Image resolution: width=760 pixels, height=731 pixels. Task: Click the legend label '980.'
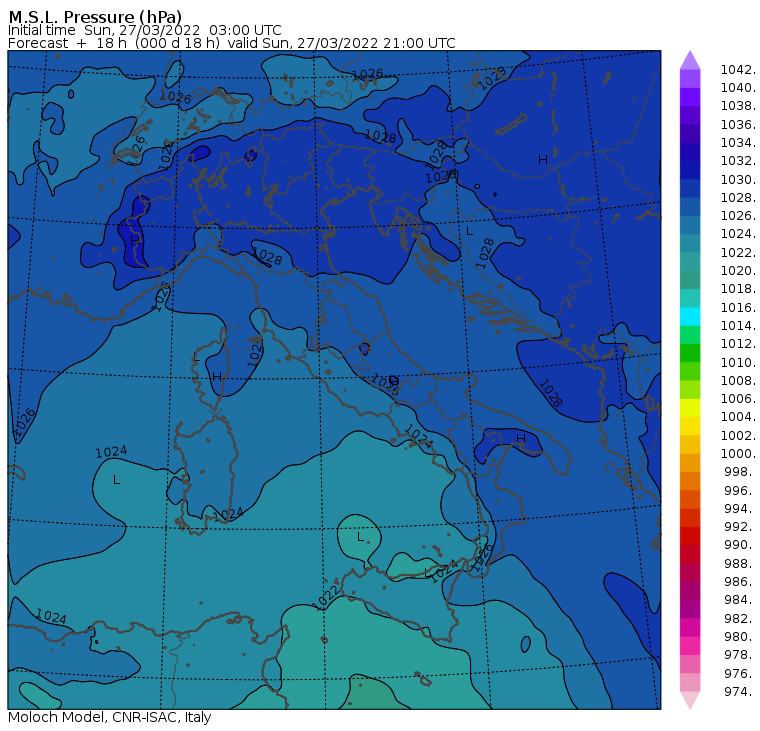point(740,636)
